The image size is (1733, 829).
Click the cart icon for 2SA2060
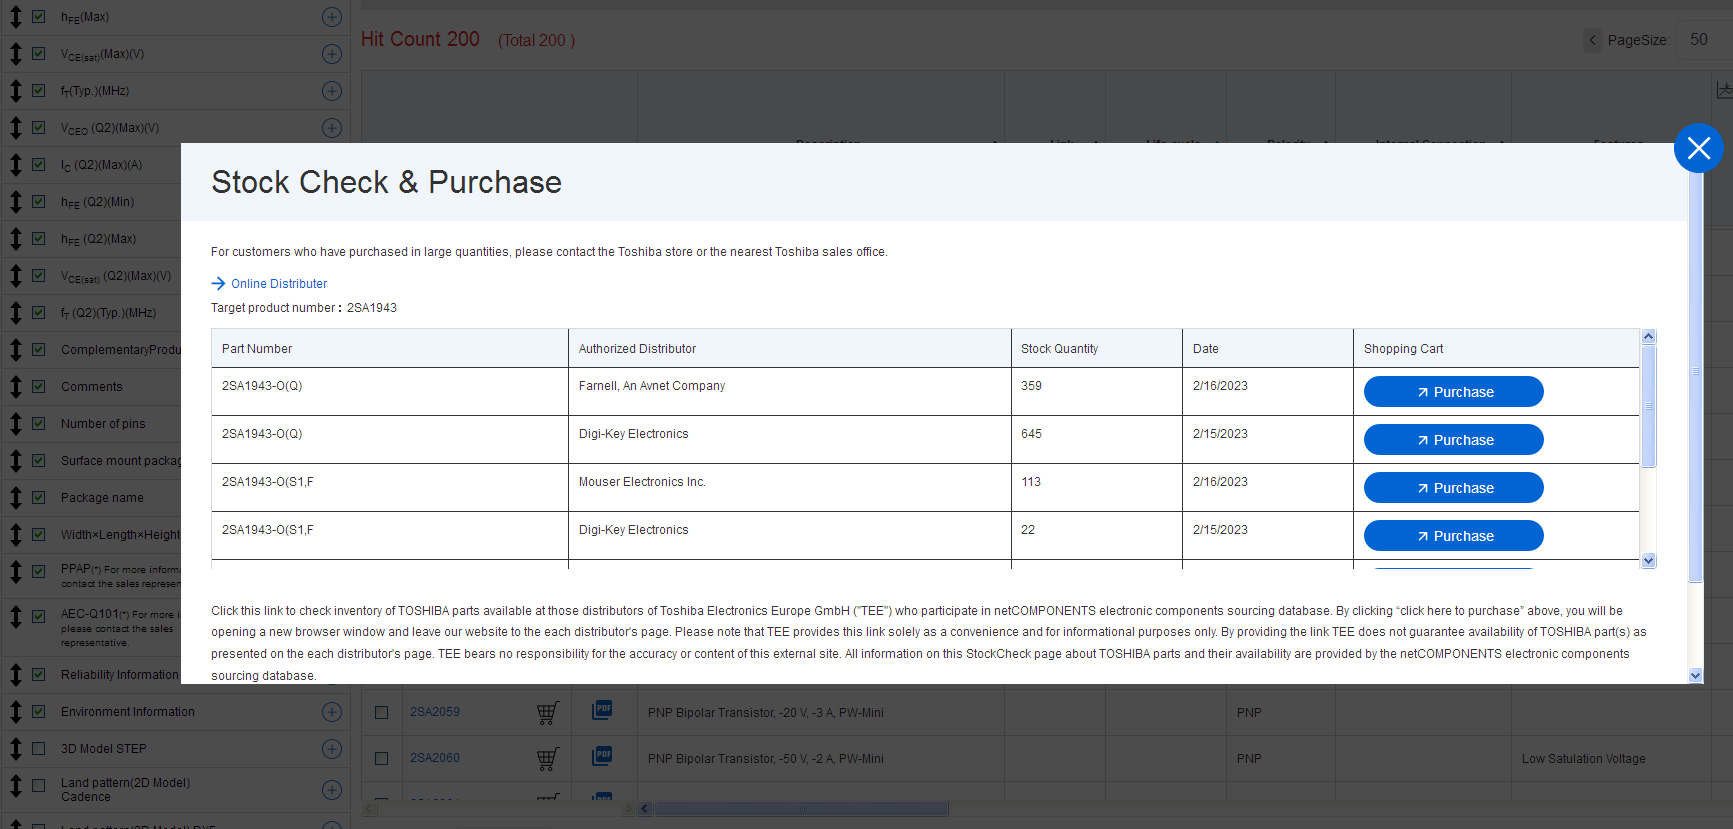point(547,759)
